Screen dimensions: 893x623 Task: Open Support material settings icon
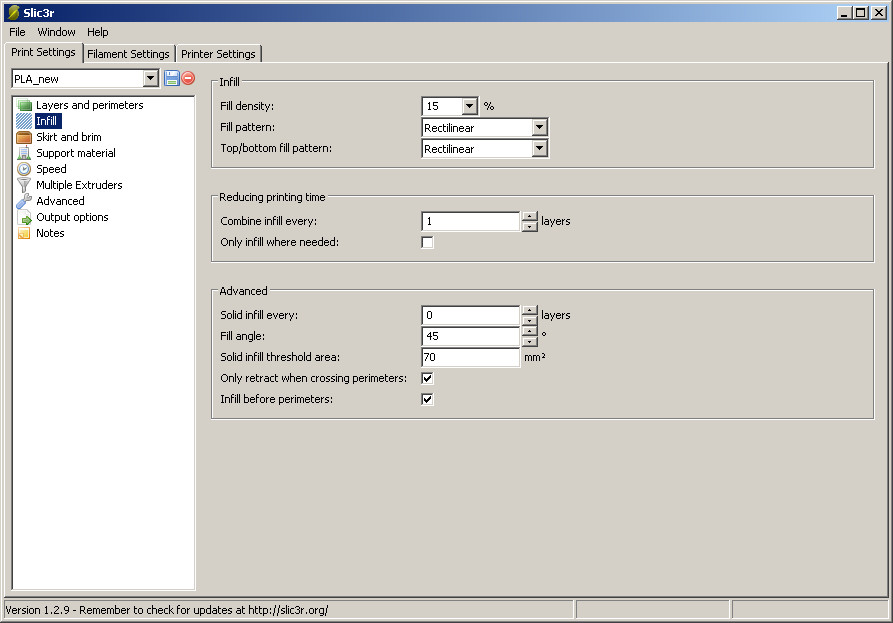pos(24,153)
